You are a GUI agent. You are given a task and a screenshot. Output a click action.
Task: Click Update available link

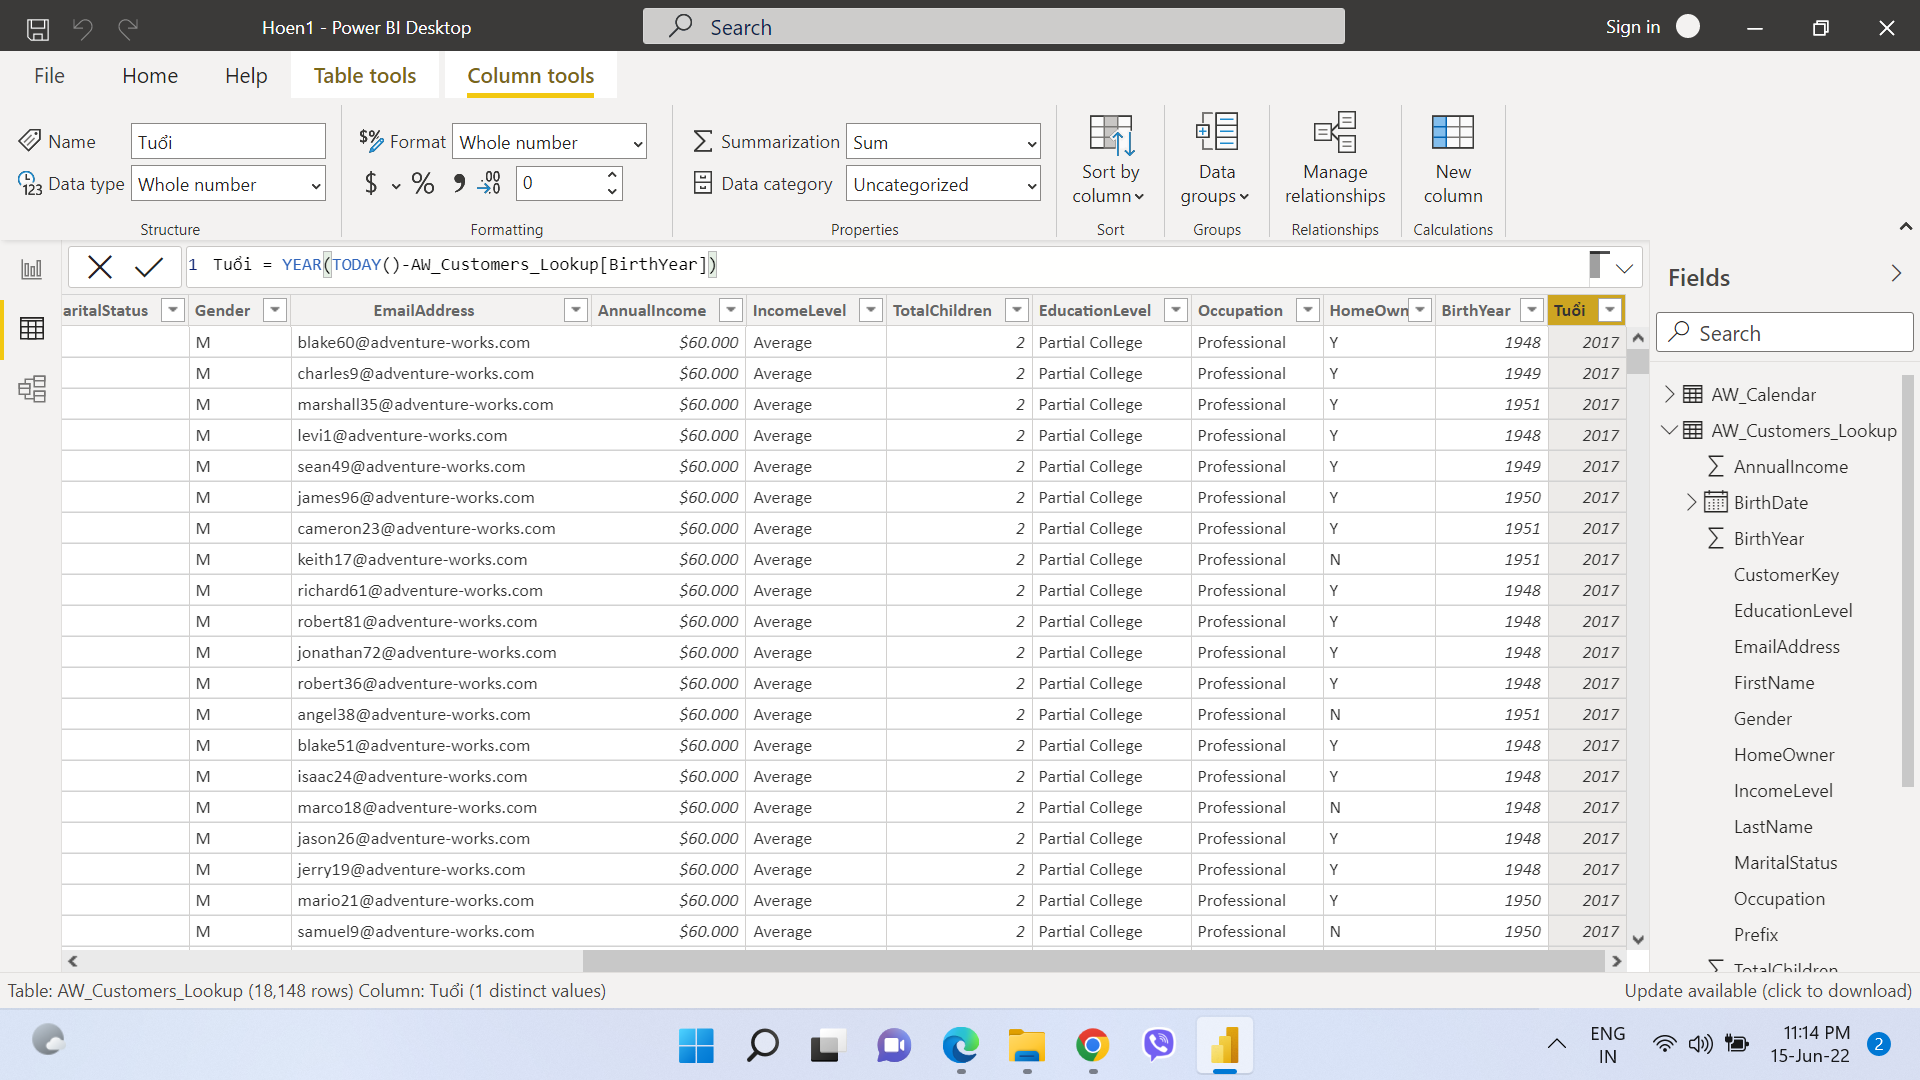(1768, 991)
